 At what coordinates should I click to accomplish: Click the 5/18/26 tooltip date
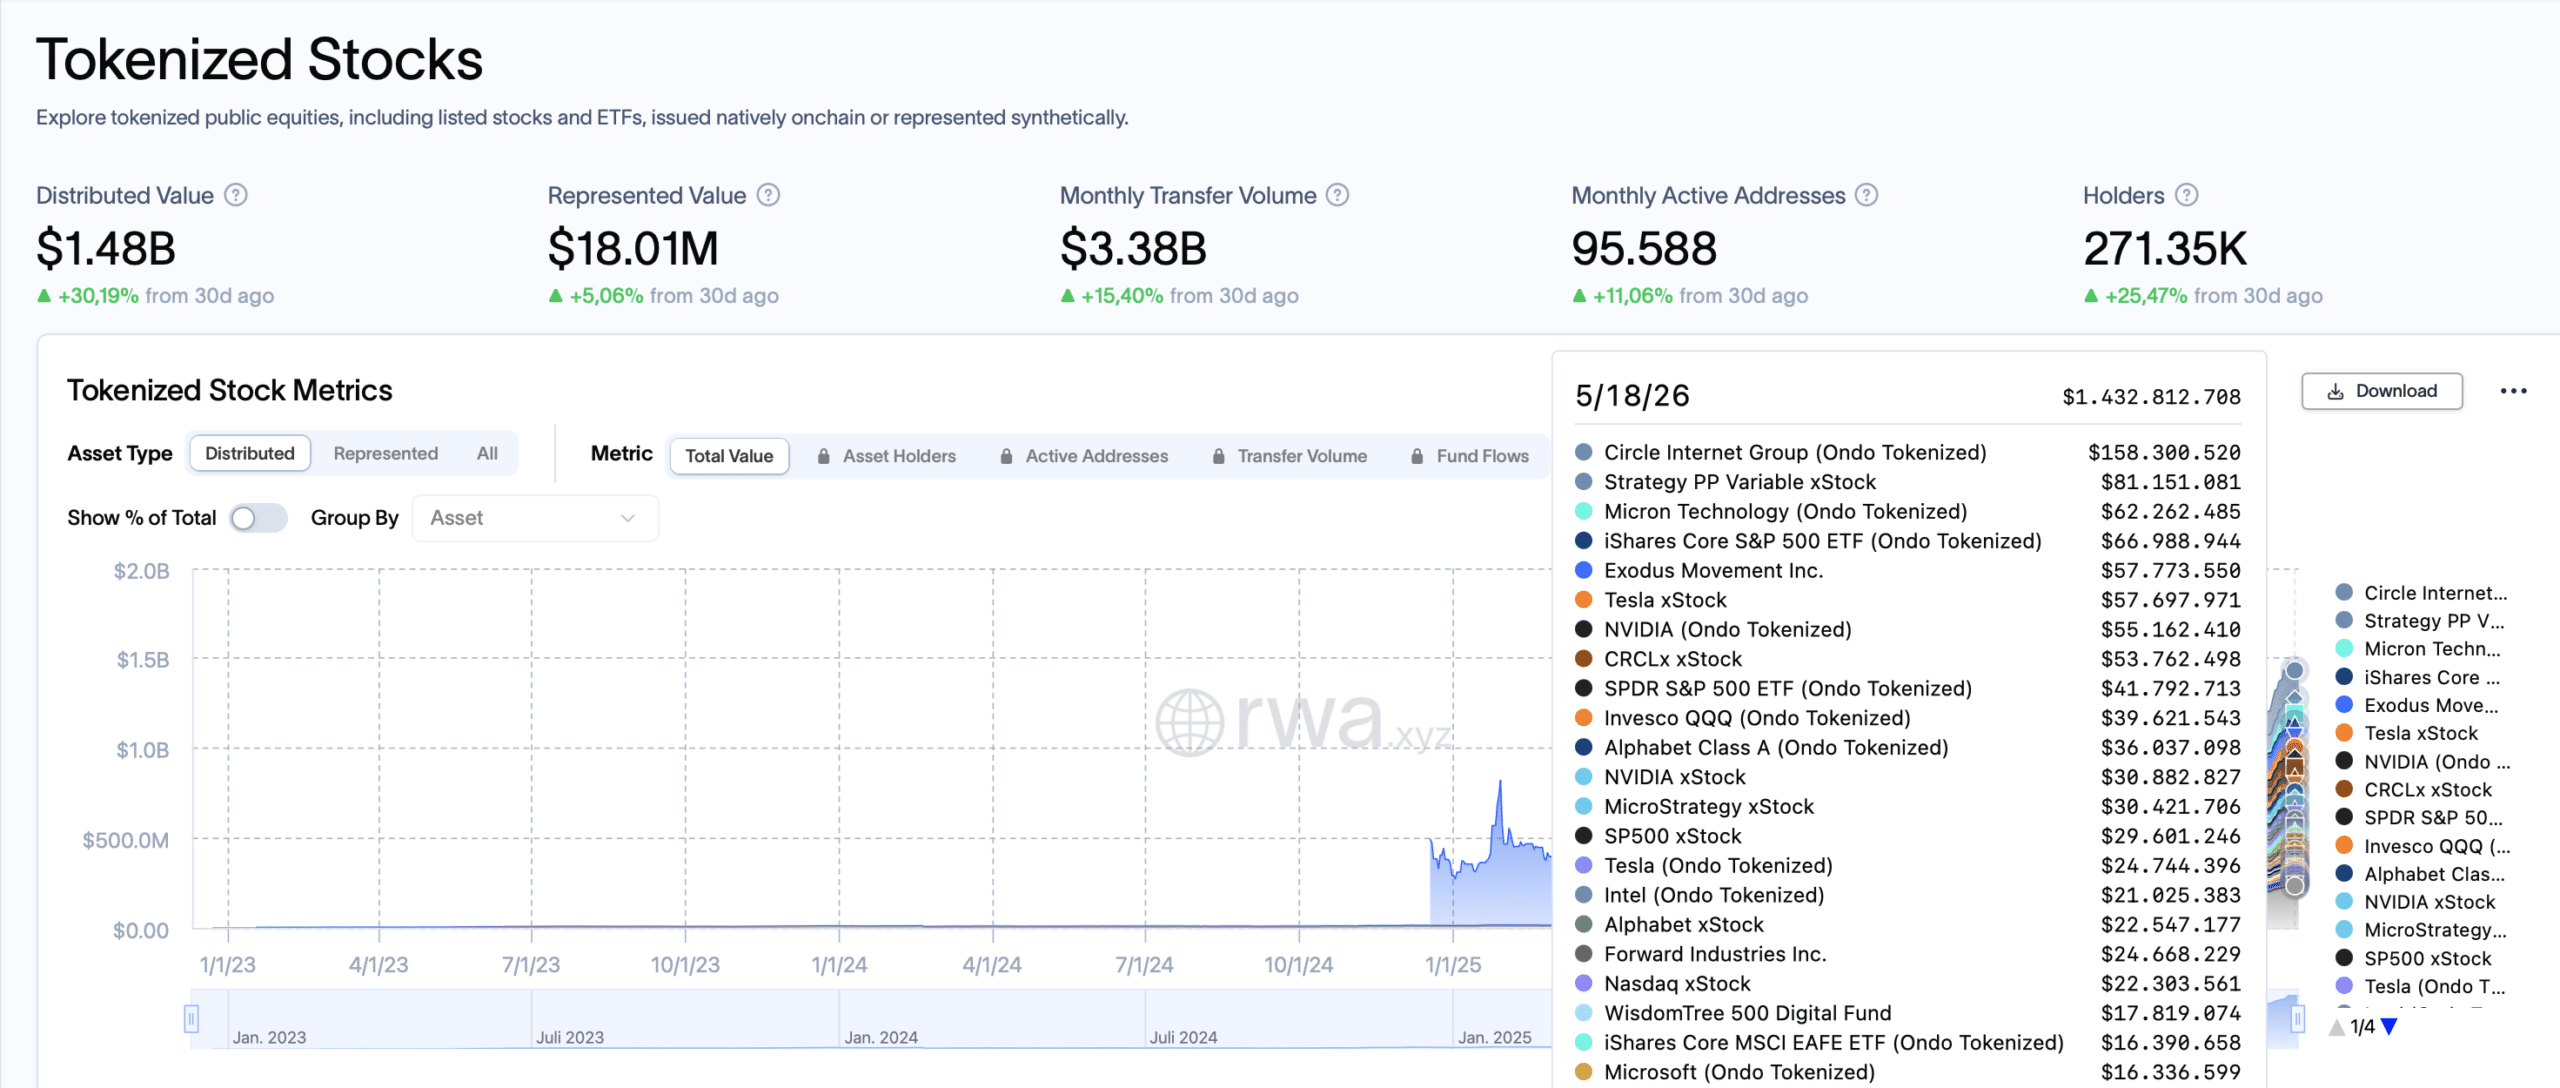(1632, 396)
